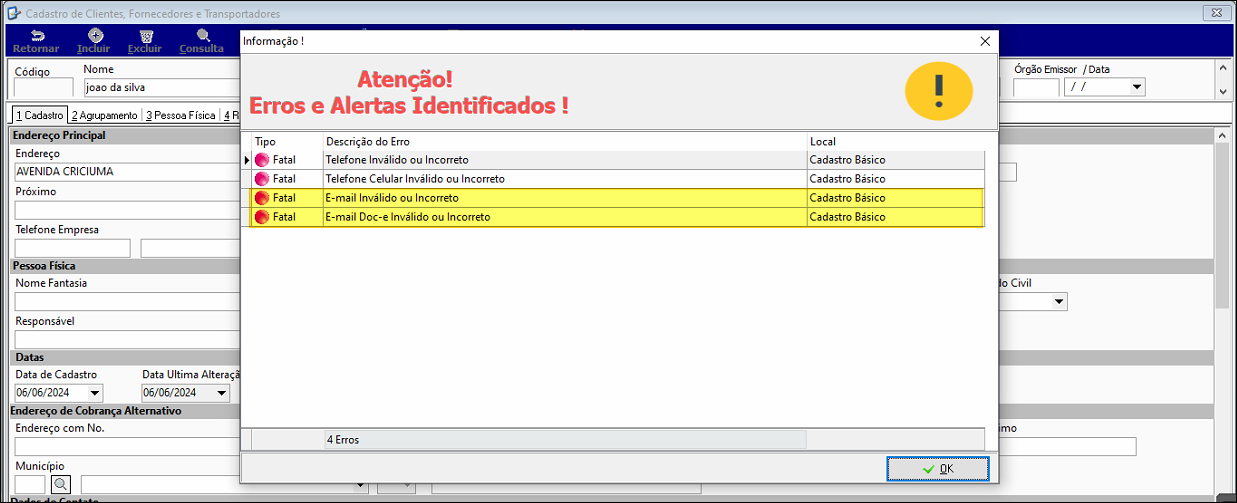1237x503 pixels.
Task: Click the Incluir toolbar icon
Action: (94, 36)
